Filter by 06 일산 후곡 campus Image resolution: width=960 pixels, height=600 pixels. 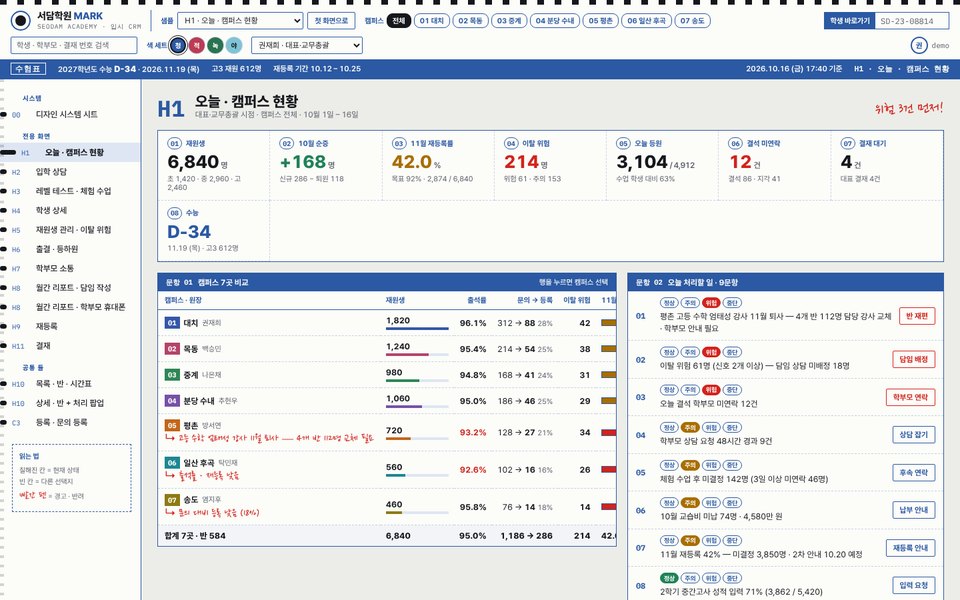(x=647, y=21)
